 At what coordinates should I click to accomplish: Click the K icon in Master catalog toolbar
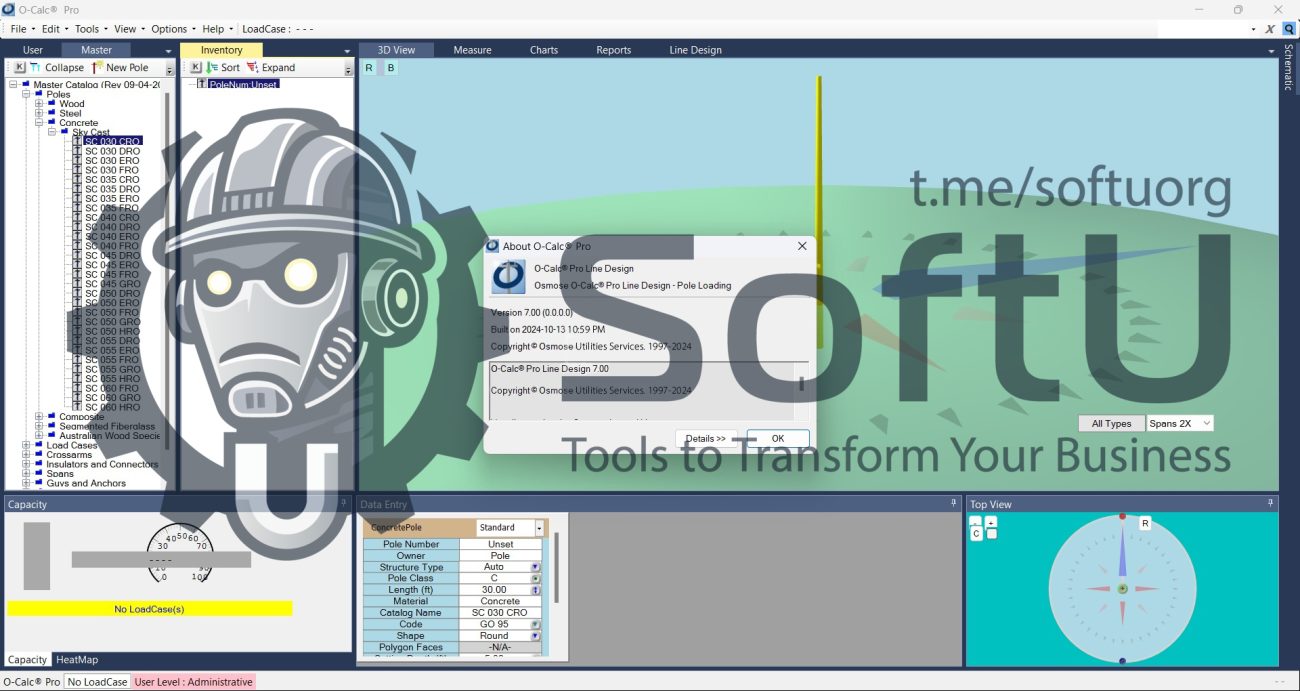[20, 67]
